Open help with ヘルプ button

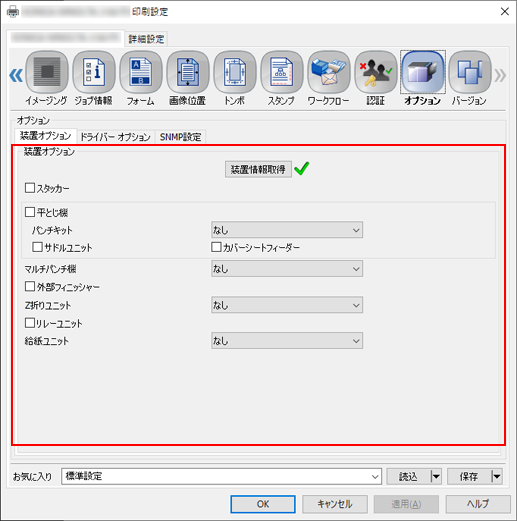coord(478,504)
